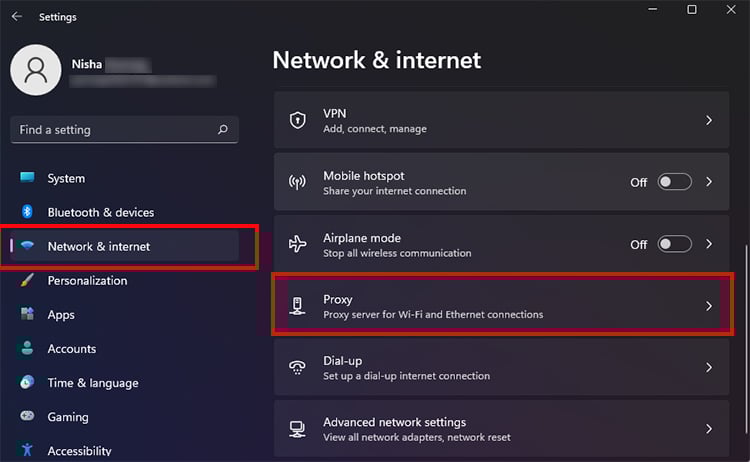Click the VPN shield icon
The image size is (750, 462).
297,120
